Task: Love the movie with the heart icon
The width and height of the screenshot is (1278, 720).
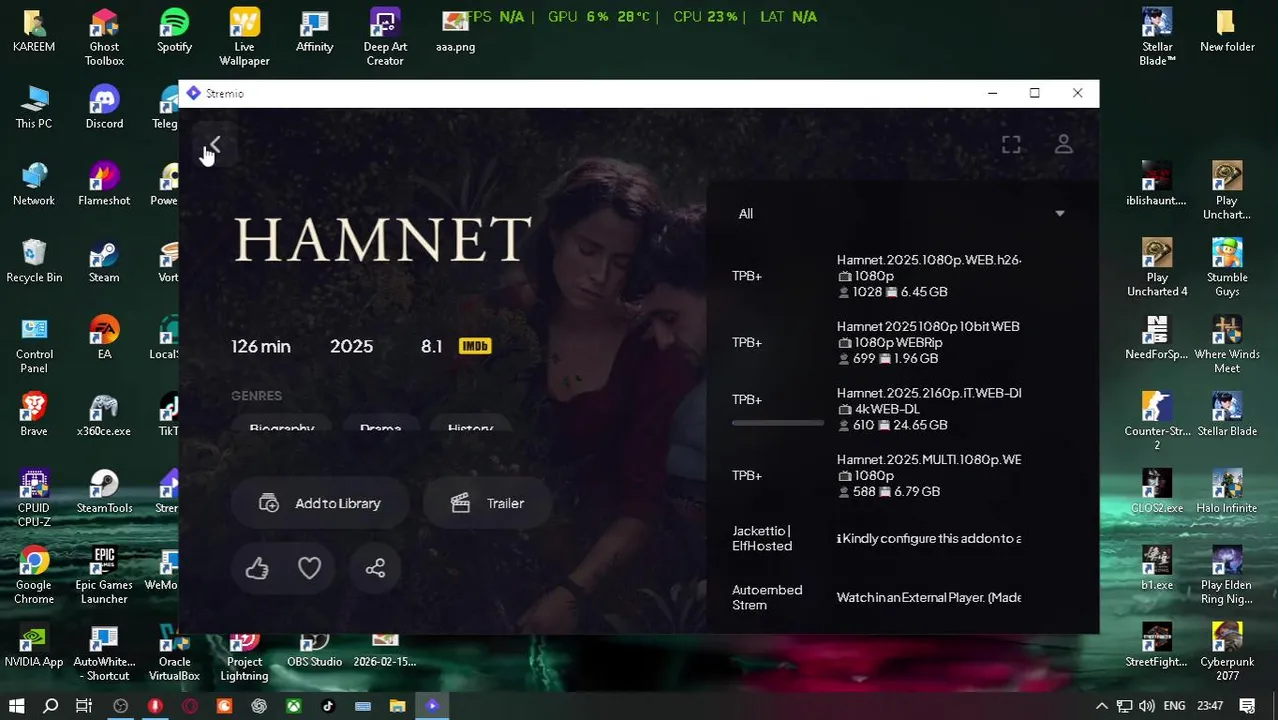Action: 309,568
